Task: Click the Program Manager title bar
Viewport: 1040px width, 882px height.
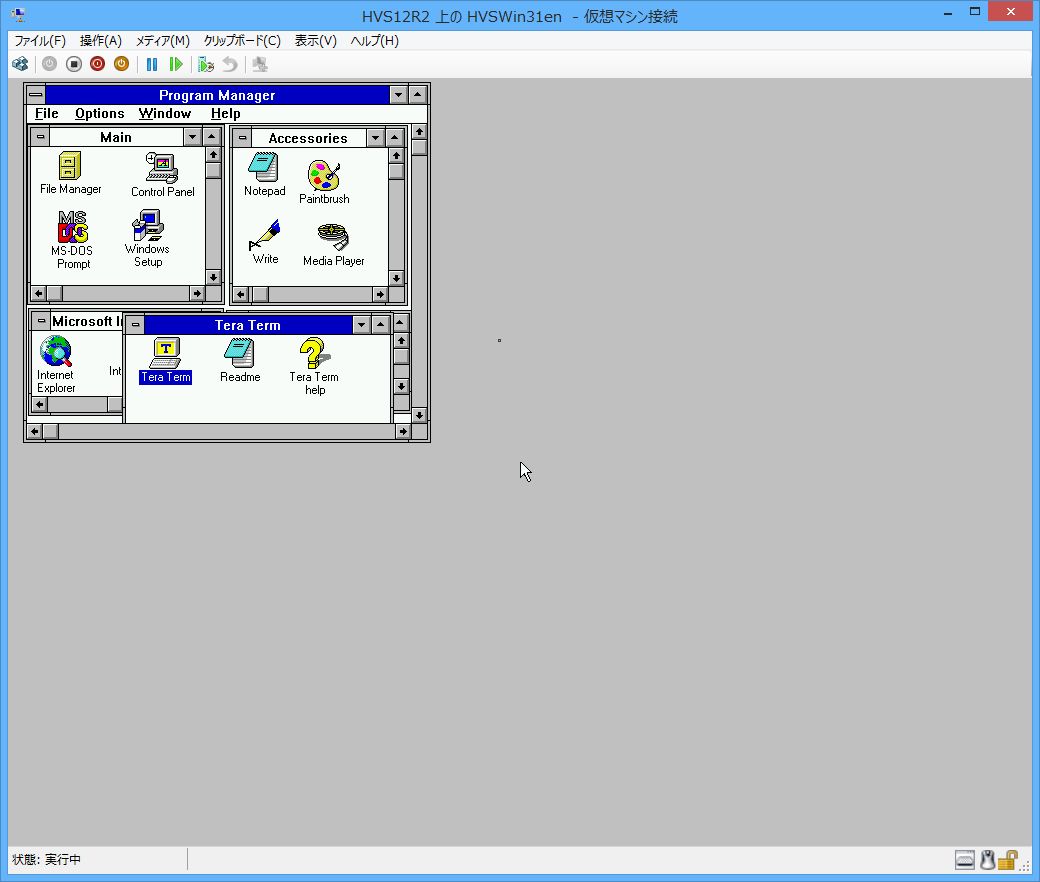Action: click(x=217, y=95)
